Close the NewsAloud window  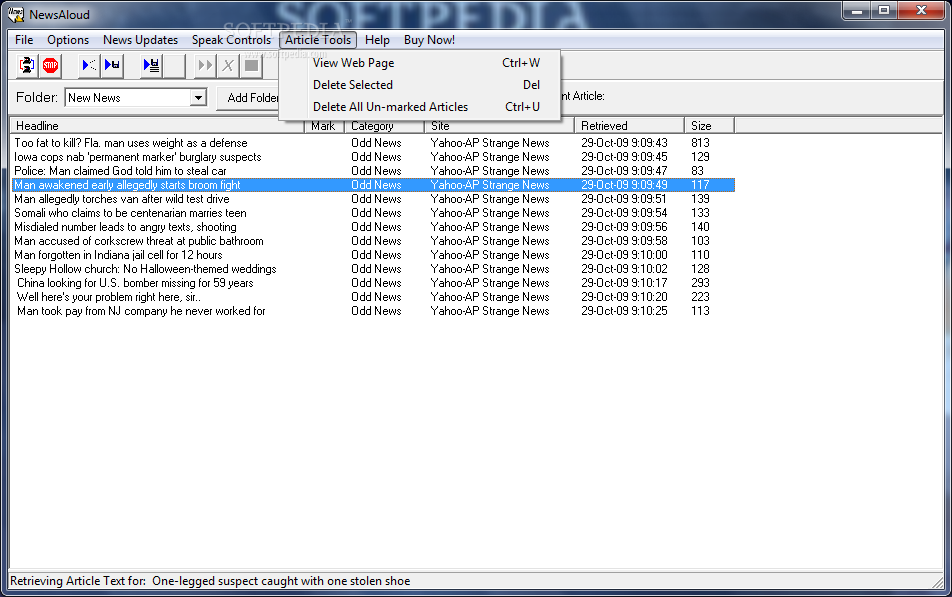point(921,10)
